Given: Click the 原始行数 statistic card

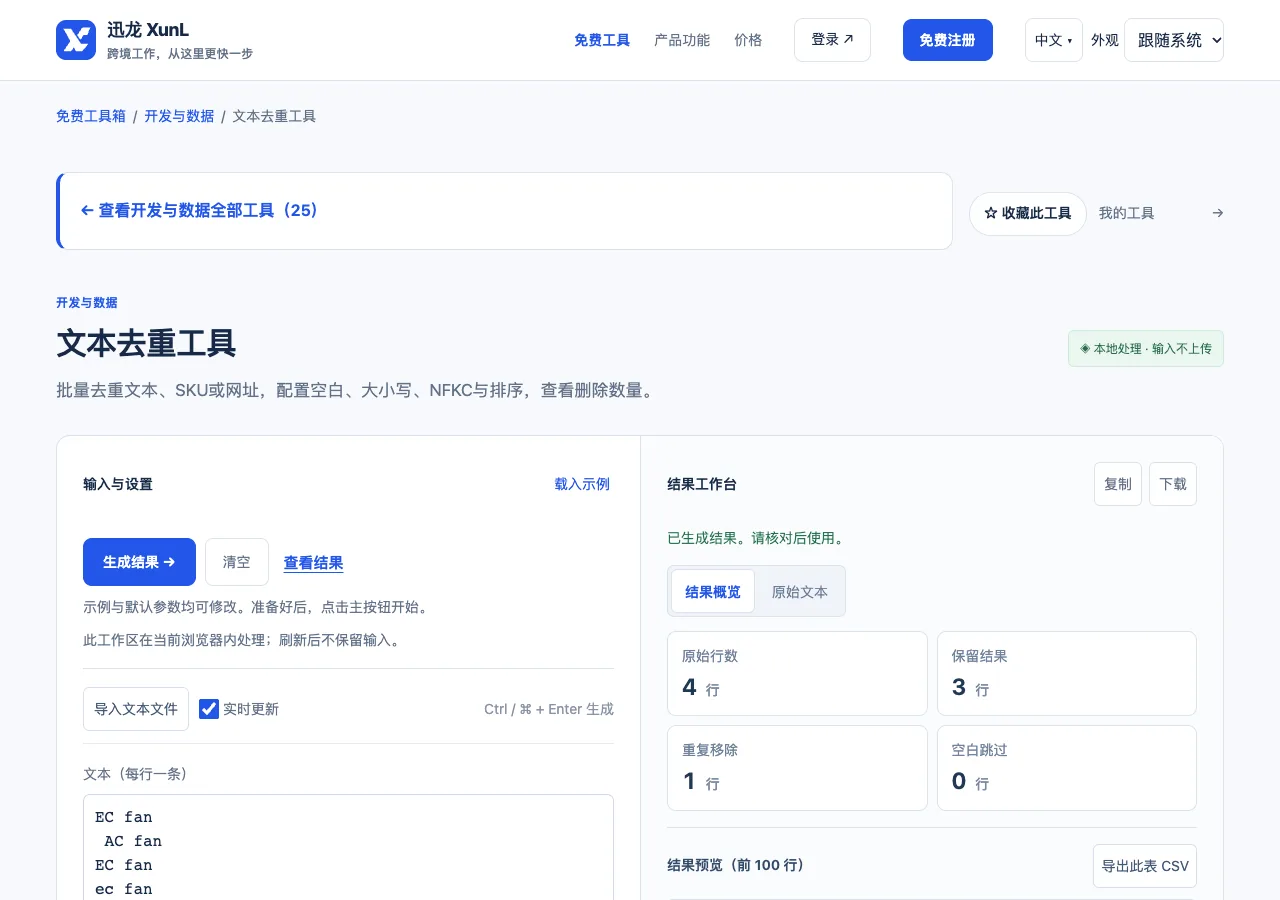Looking at the screenshot, I should point(797,673).
